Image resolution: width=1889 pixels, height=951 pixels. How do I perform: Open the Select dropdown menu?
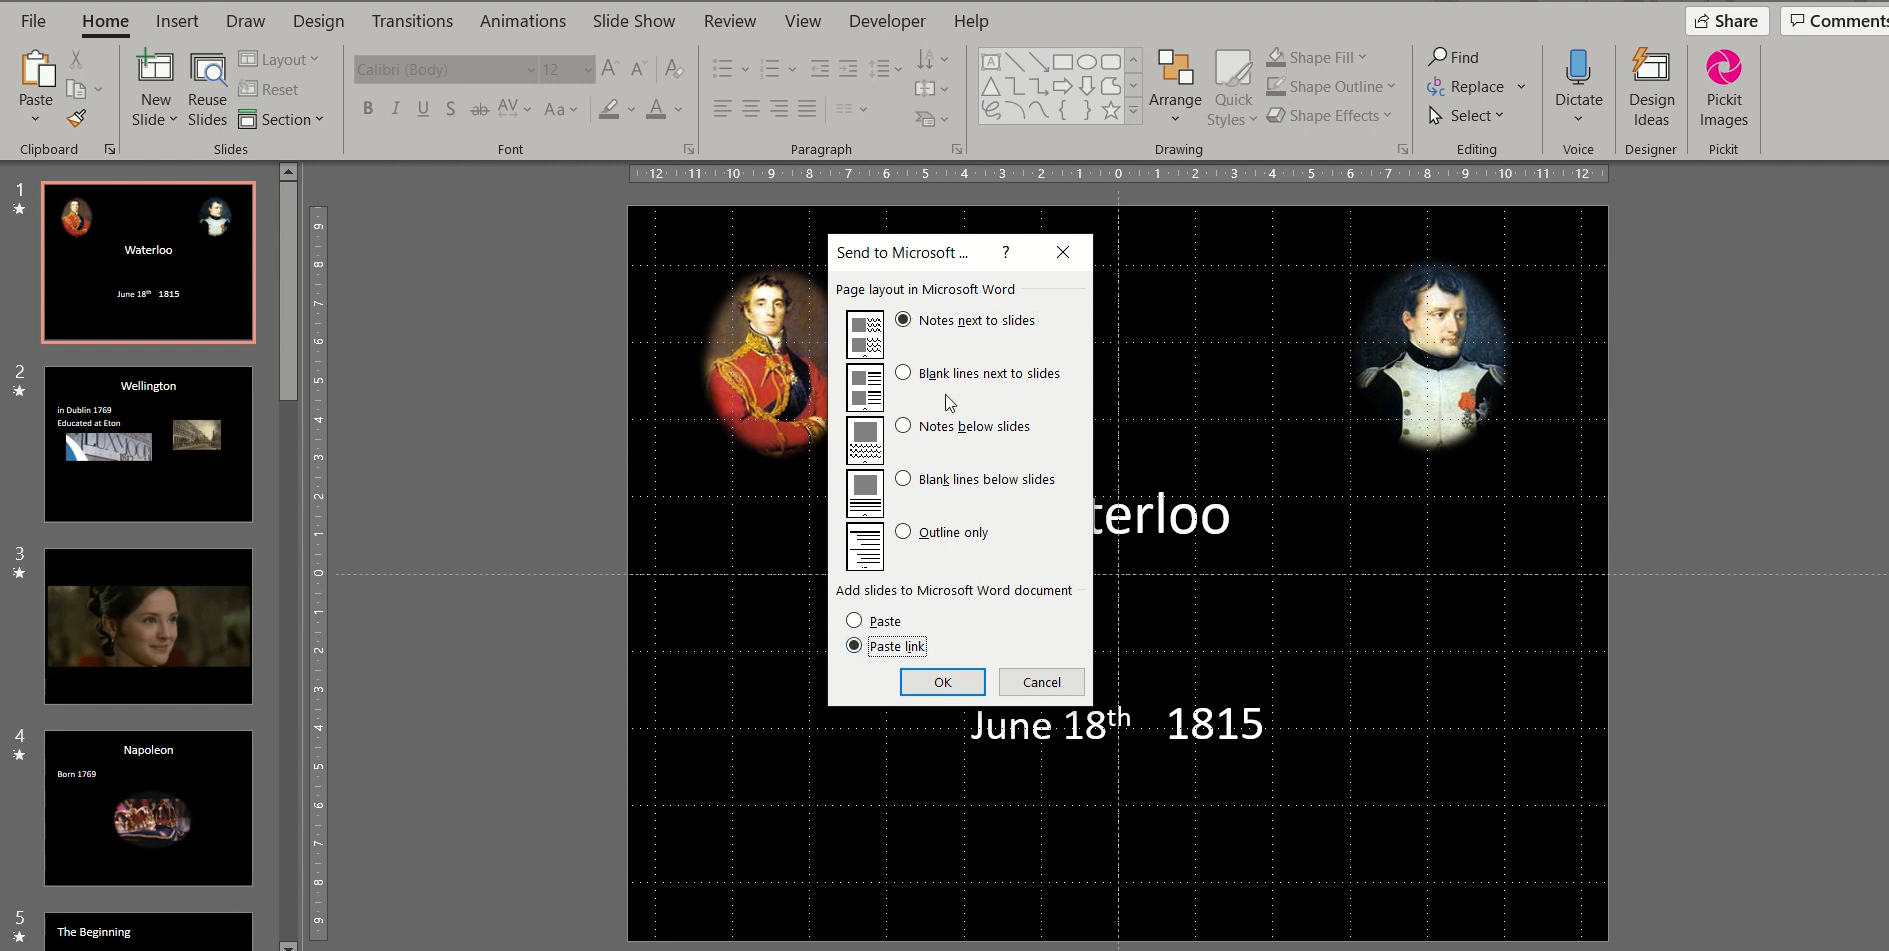[x=1467, y=115]
